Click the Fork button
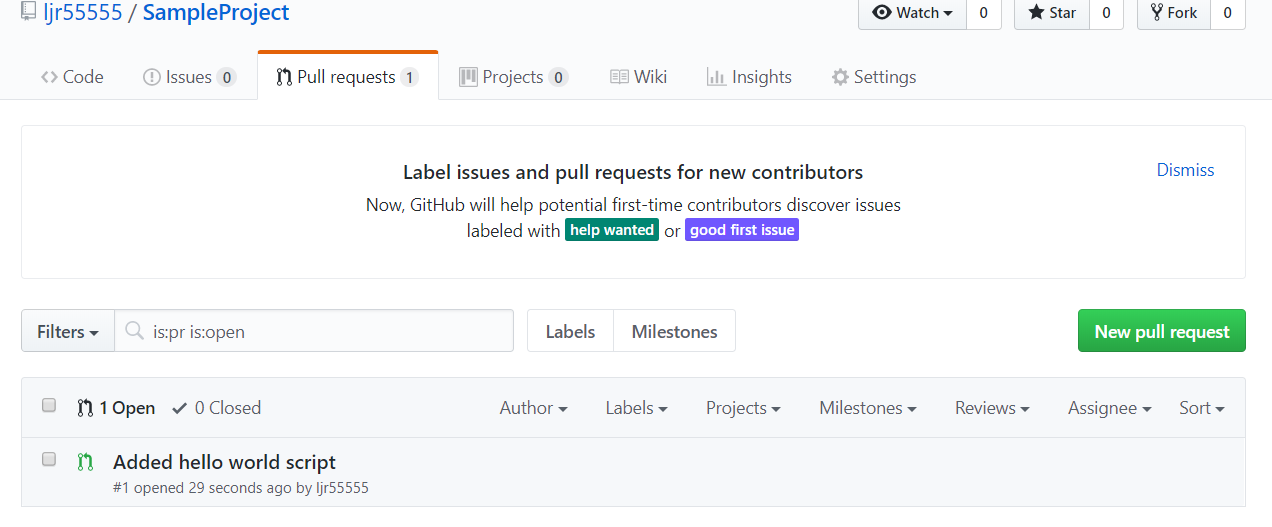 pos(1174,13)
